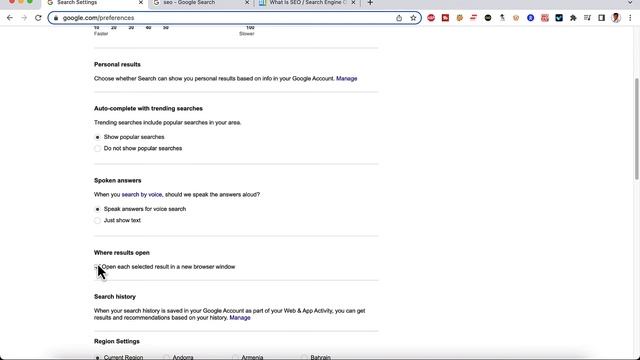Screen dimensions: 640x360
Task: Open the Chrome profile avatar
Action: point(616,18)
